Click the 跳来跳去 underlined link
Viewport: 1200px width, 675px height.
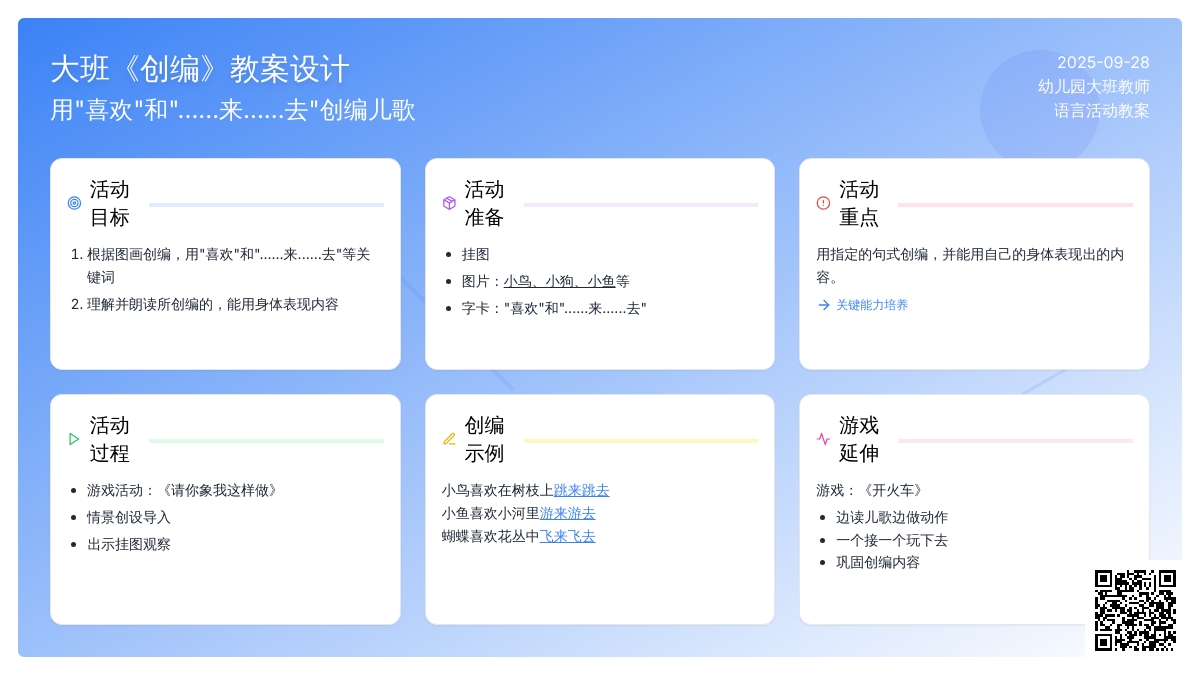[x=581, y=490]
